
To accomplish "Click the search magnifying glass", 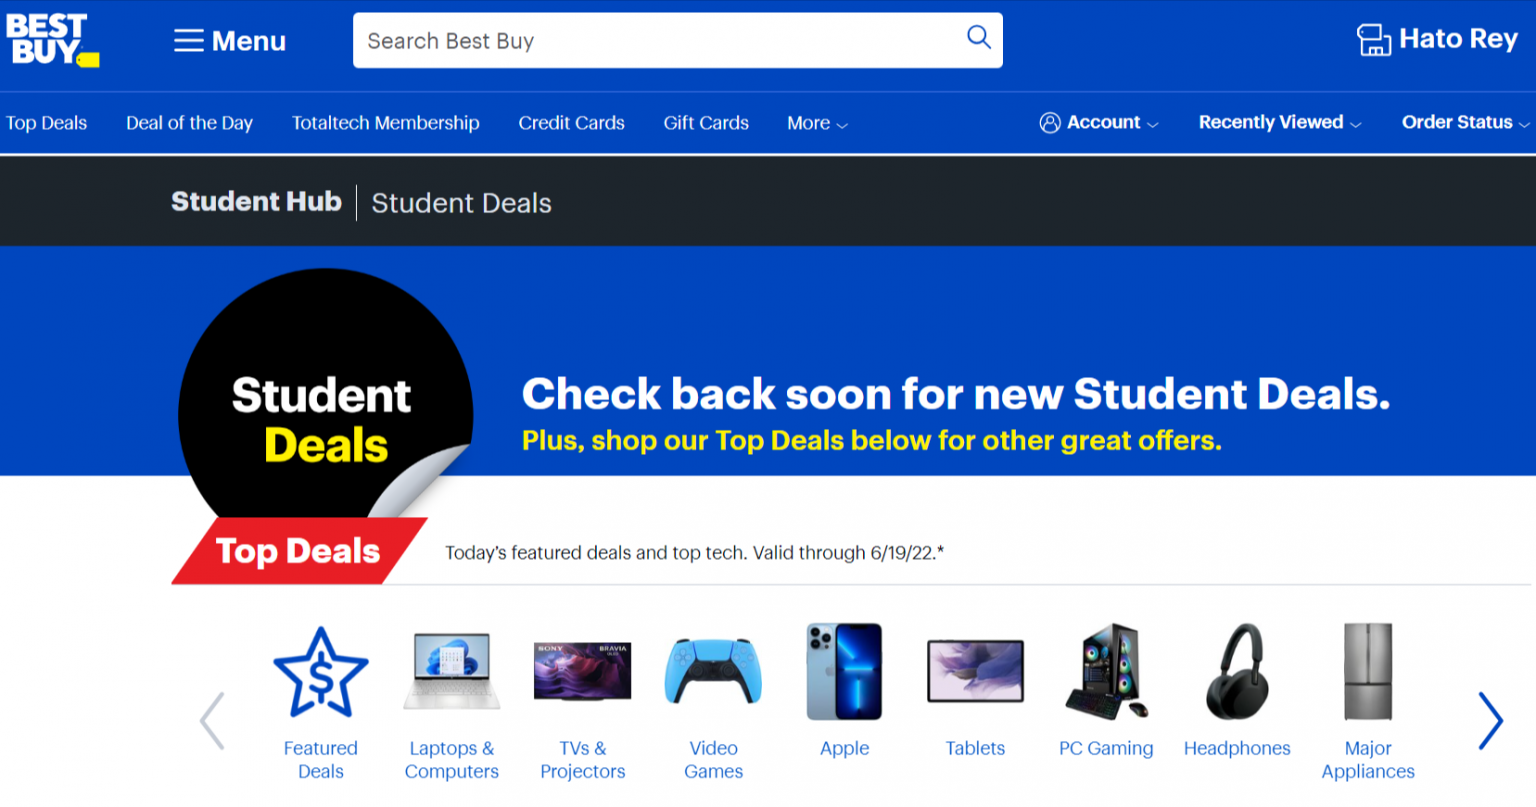I will tap(978, 37).
